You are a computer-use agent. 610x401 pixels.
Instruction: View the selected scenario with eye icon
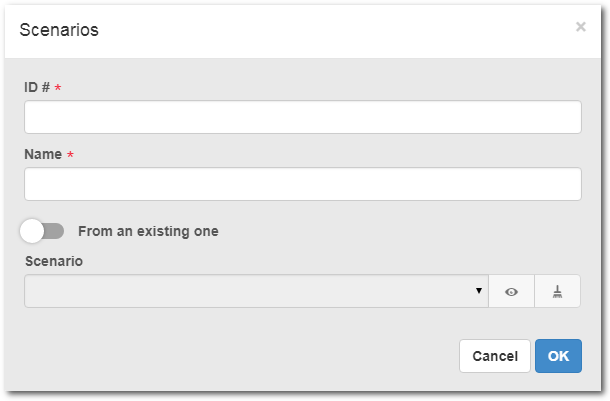(x=511, y=291)
